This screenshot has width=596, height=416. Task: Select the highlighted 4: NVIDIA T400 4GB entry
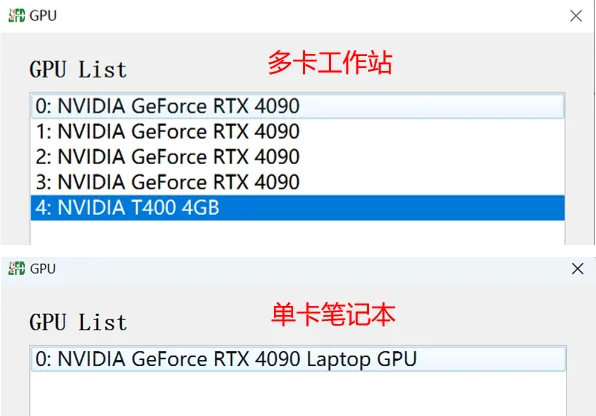point(298,208)
